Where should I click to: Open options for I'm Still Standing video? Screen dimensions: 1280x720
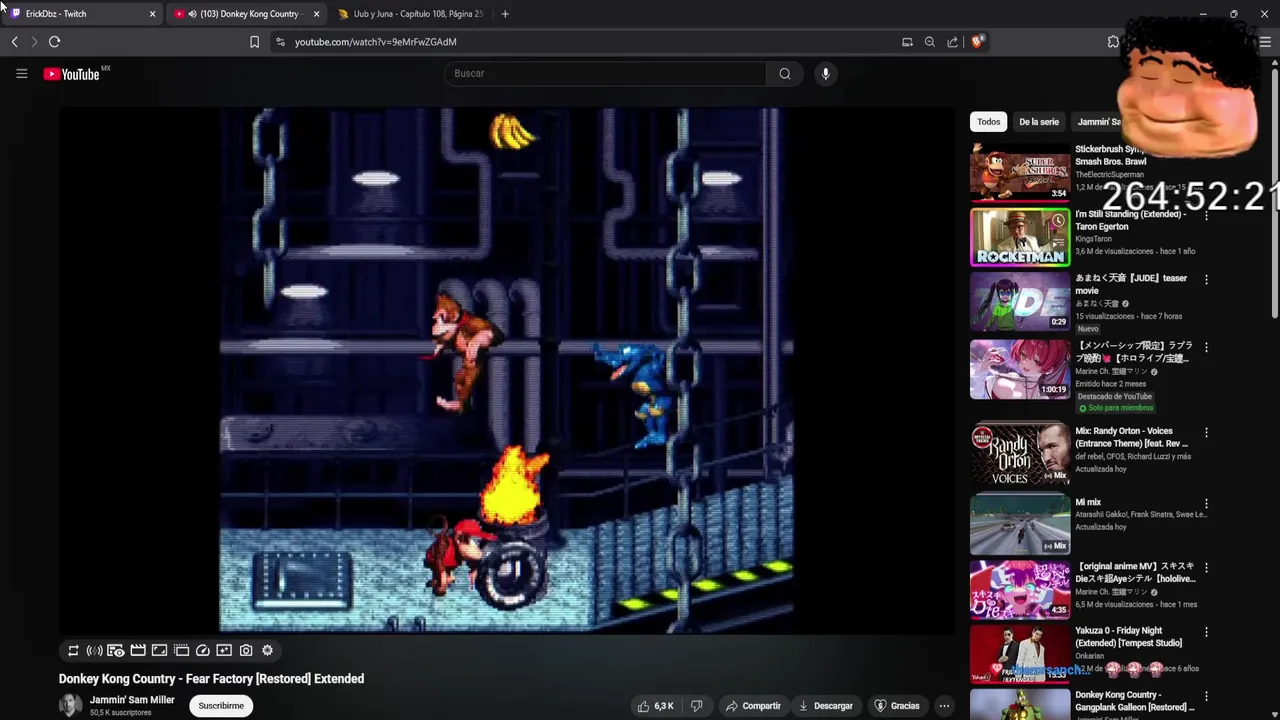pyautogui.click(x=1206, y=216)
